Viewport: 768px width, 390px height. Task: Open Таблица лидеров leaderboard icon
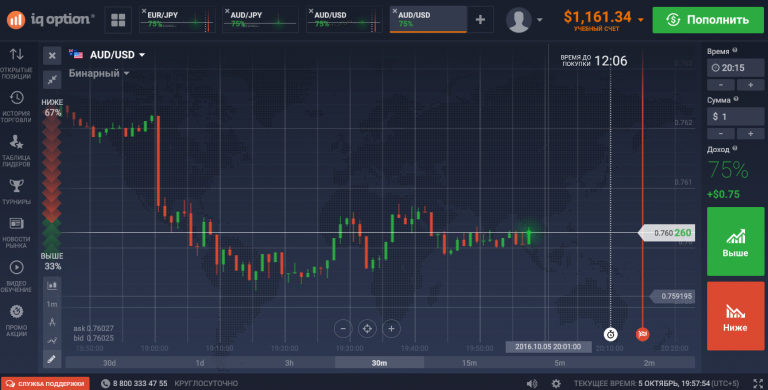[16, 151]
